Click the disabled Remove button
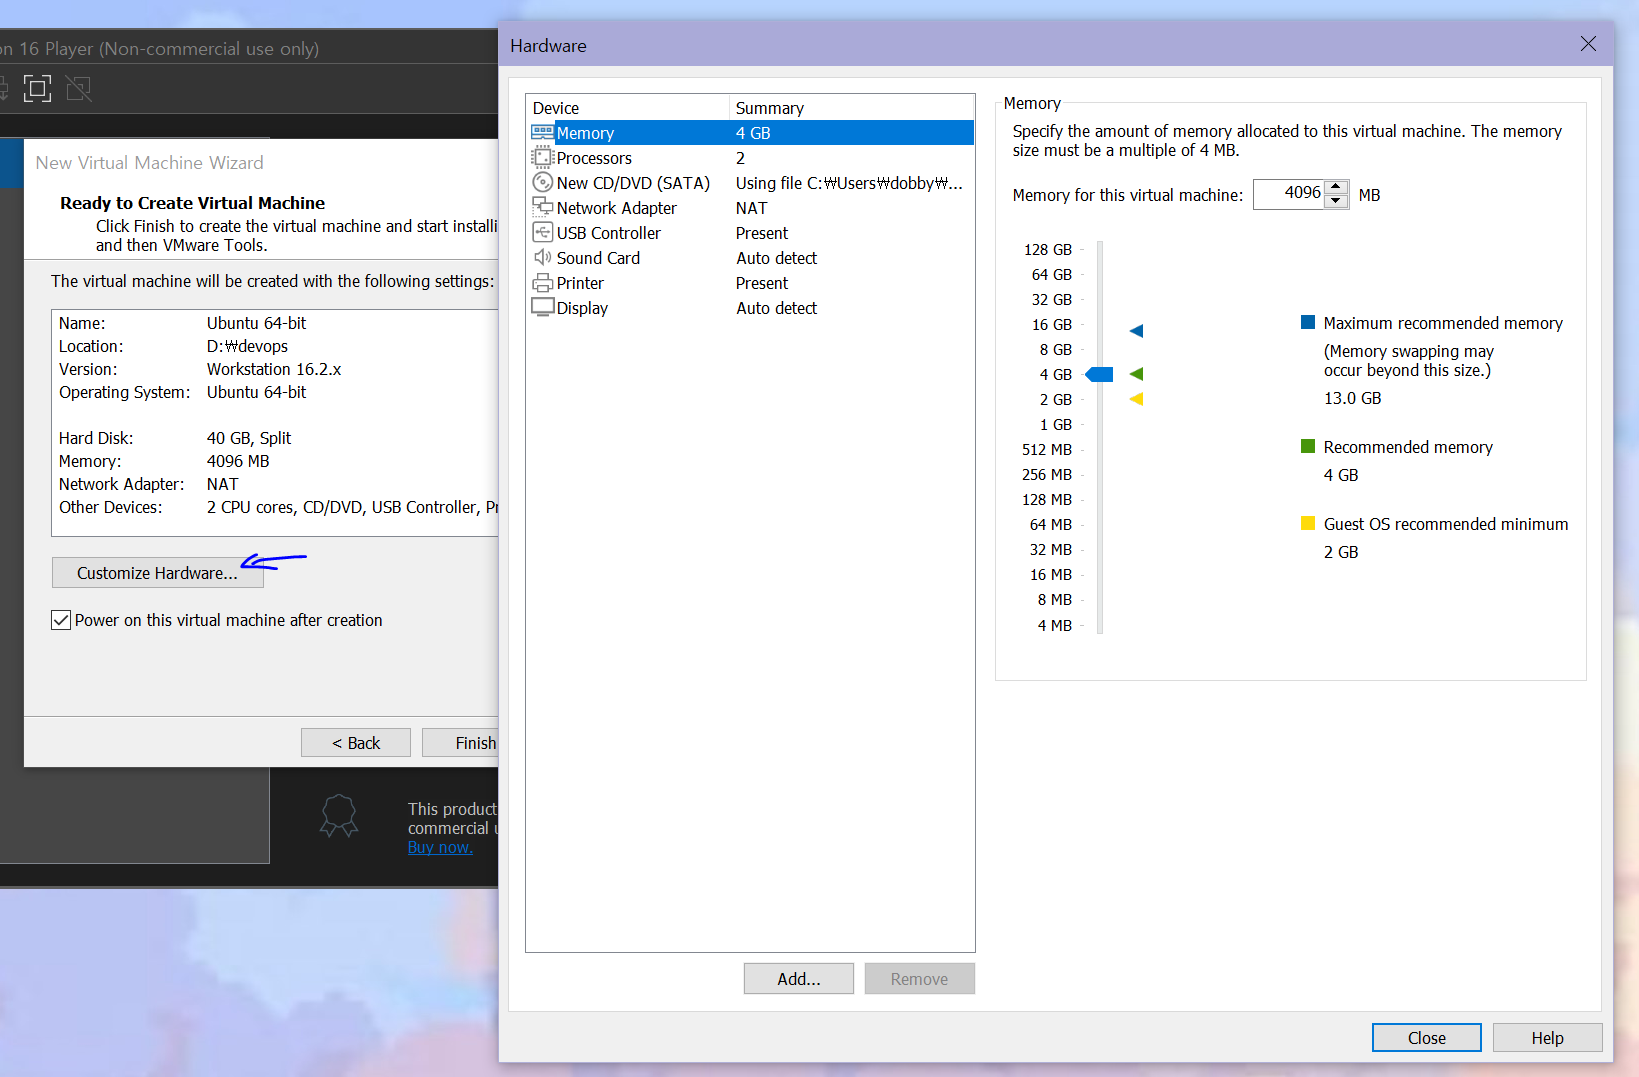Image resolution: width=1639 pixels, height=1077 pixels. coord(919,979)
